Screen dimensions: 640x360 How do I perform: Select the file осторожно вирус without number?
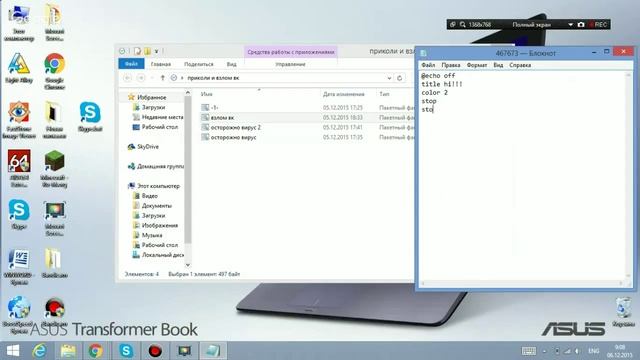233,138
